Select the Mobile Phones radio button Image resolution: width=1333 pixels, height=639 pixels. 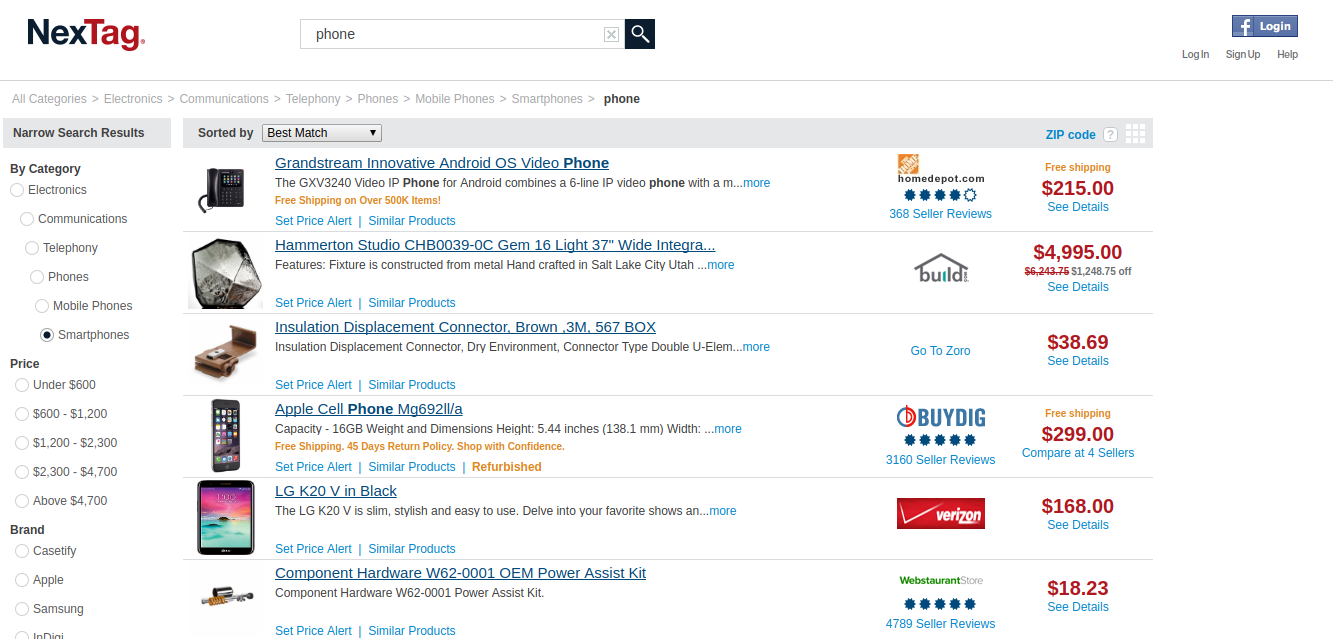click(42, 306)
